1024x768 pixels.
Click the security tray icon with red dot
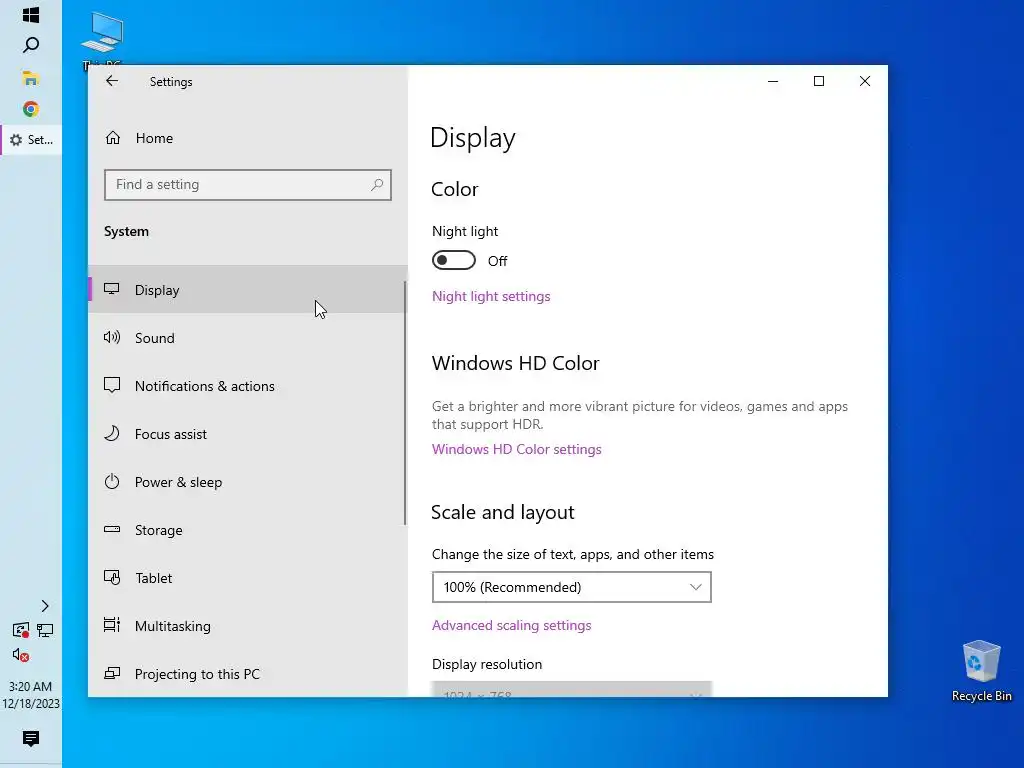click(x=21, y=630)
